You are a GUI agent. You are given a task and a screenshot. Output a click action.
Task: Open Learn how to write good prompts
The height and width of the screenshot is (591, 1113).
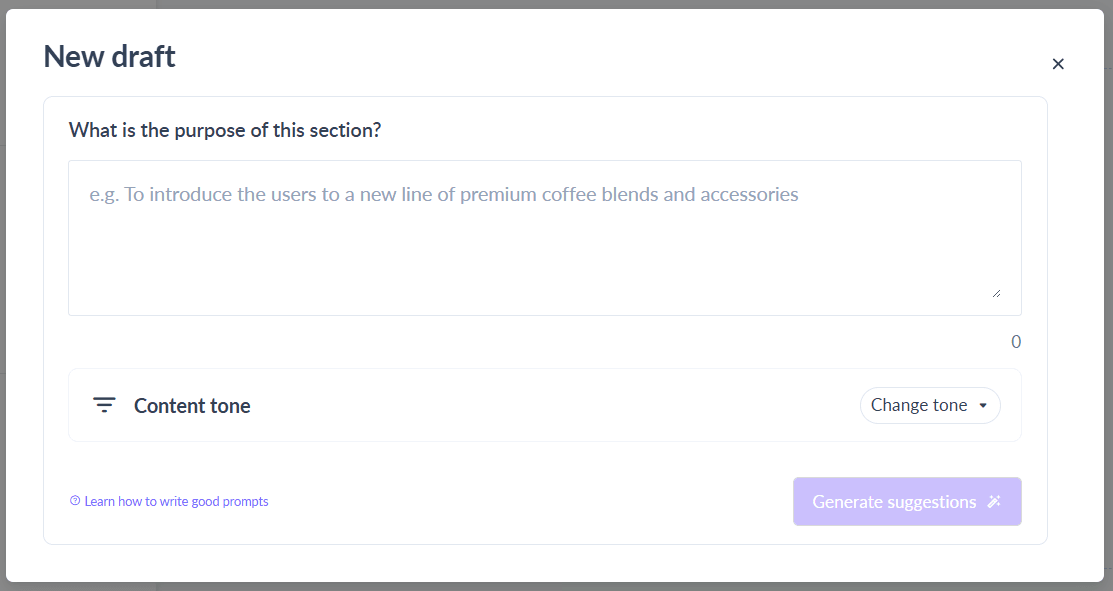(x=176, y=501)
